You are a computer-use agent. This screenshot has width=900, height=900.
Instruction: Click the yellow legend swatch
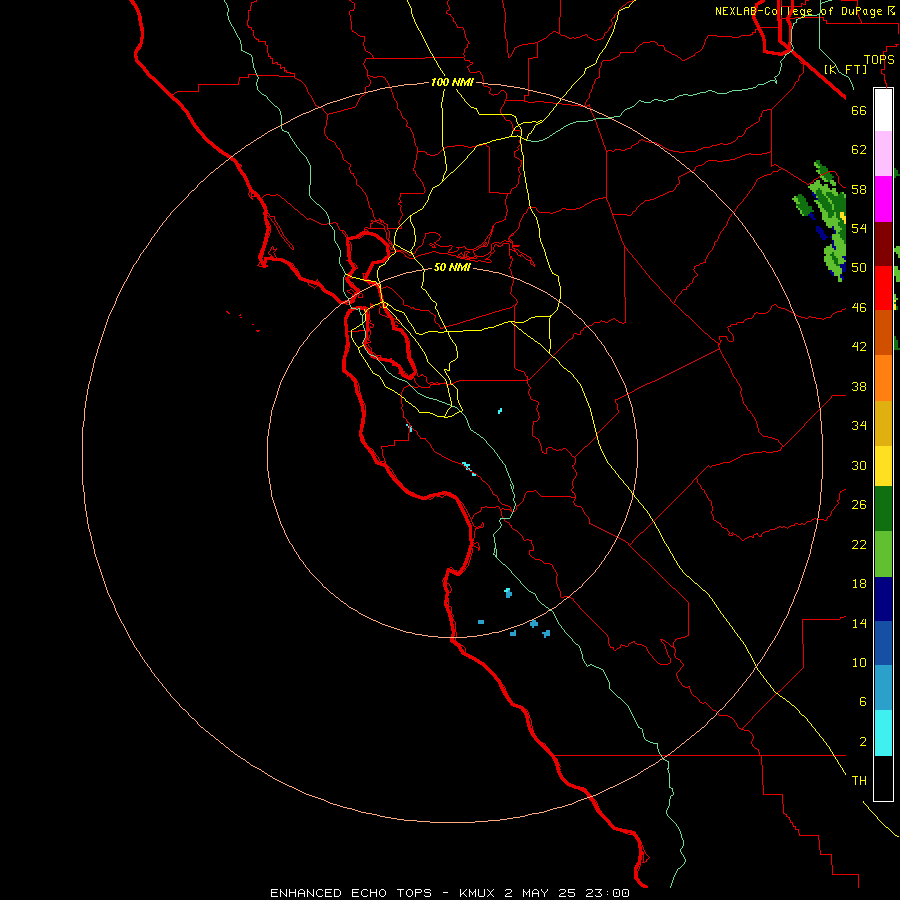[x=883, y=466]
